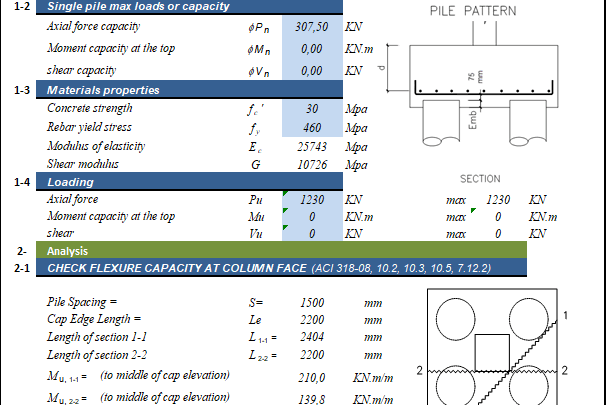Click the section number '1-3' label
The image size is (606, 405).
(22, 90)
